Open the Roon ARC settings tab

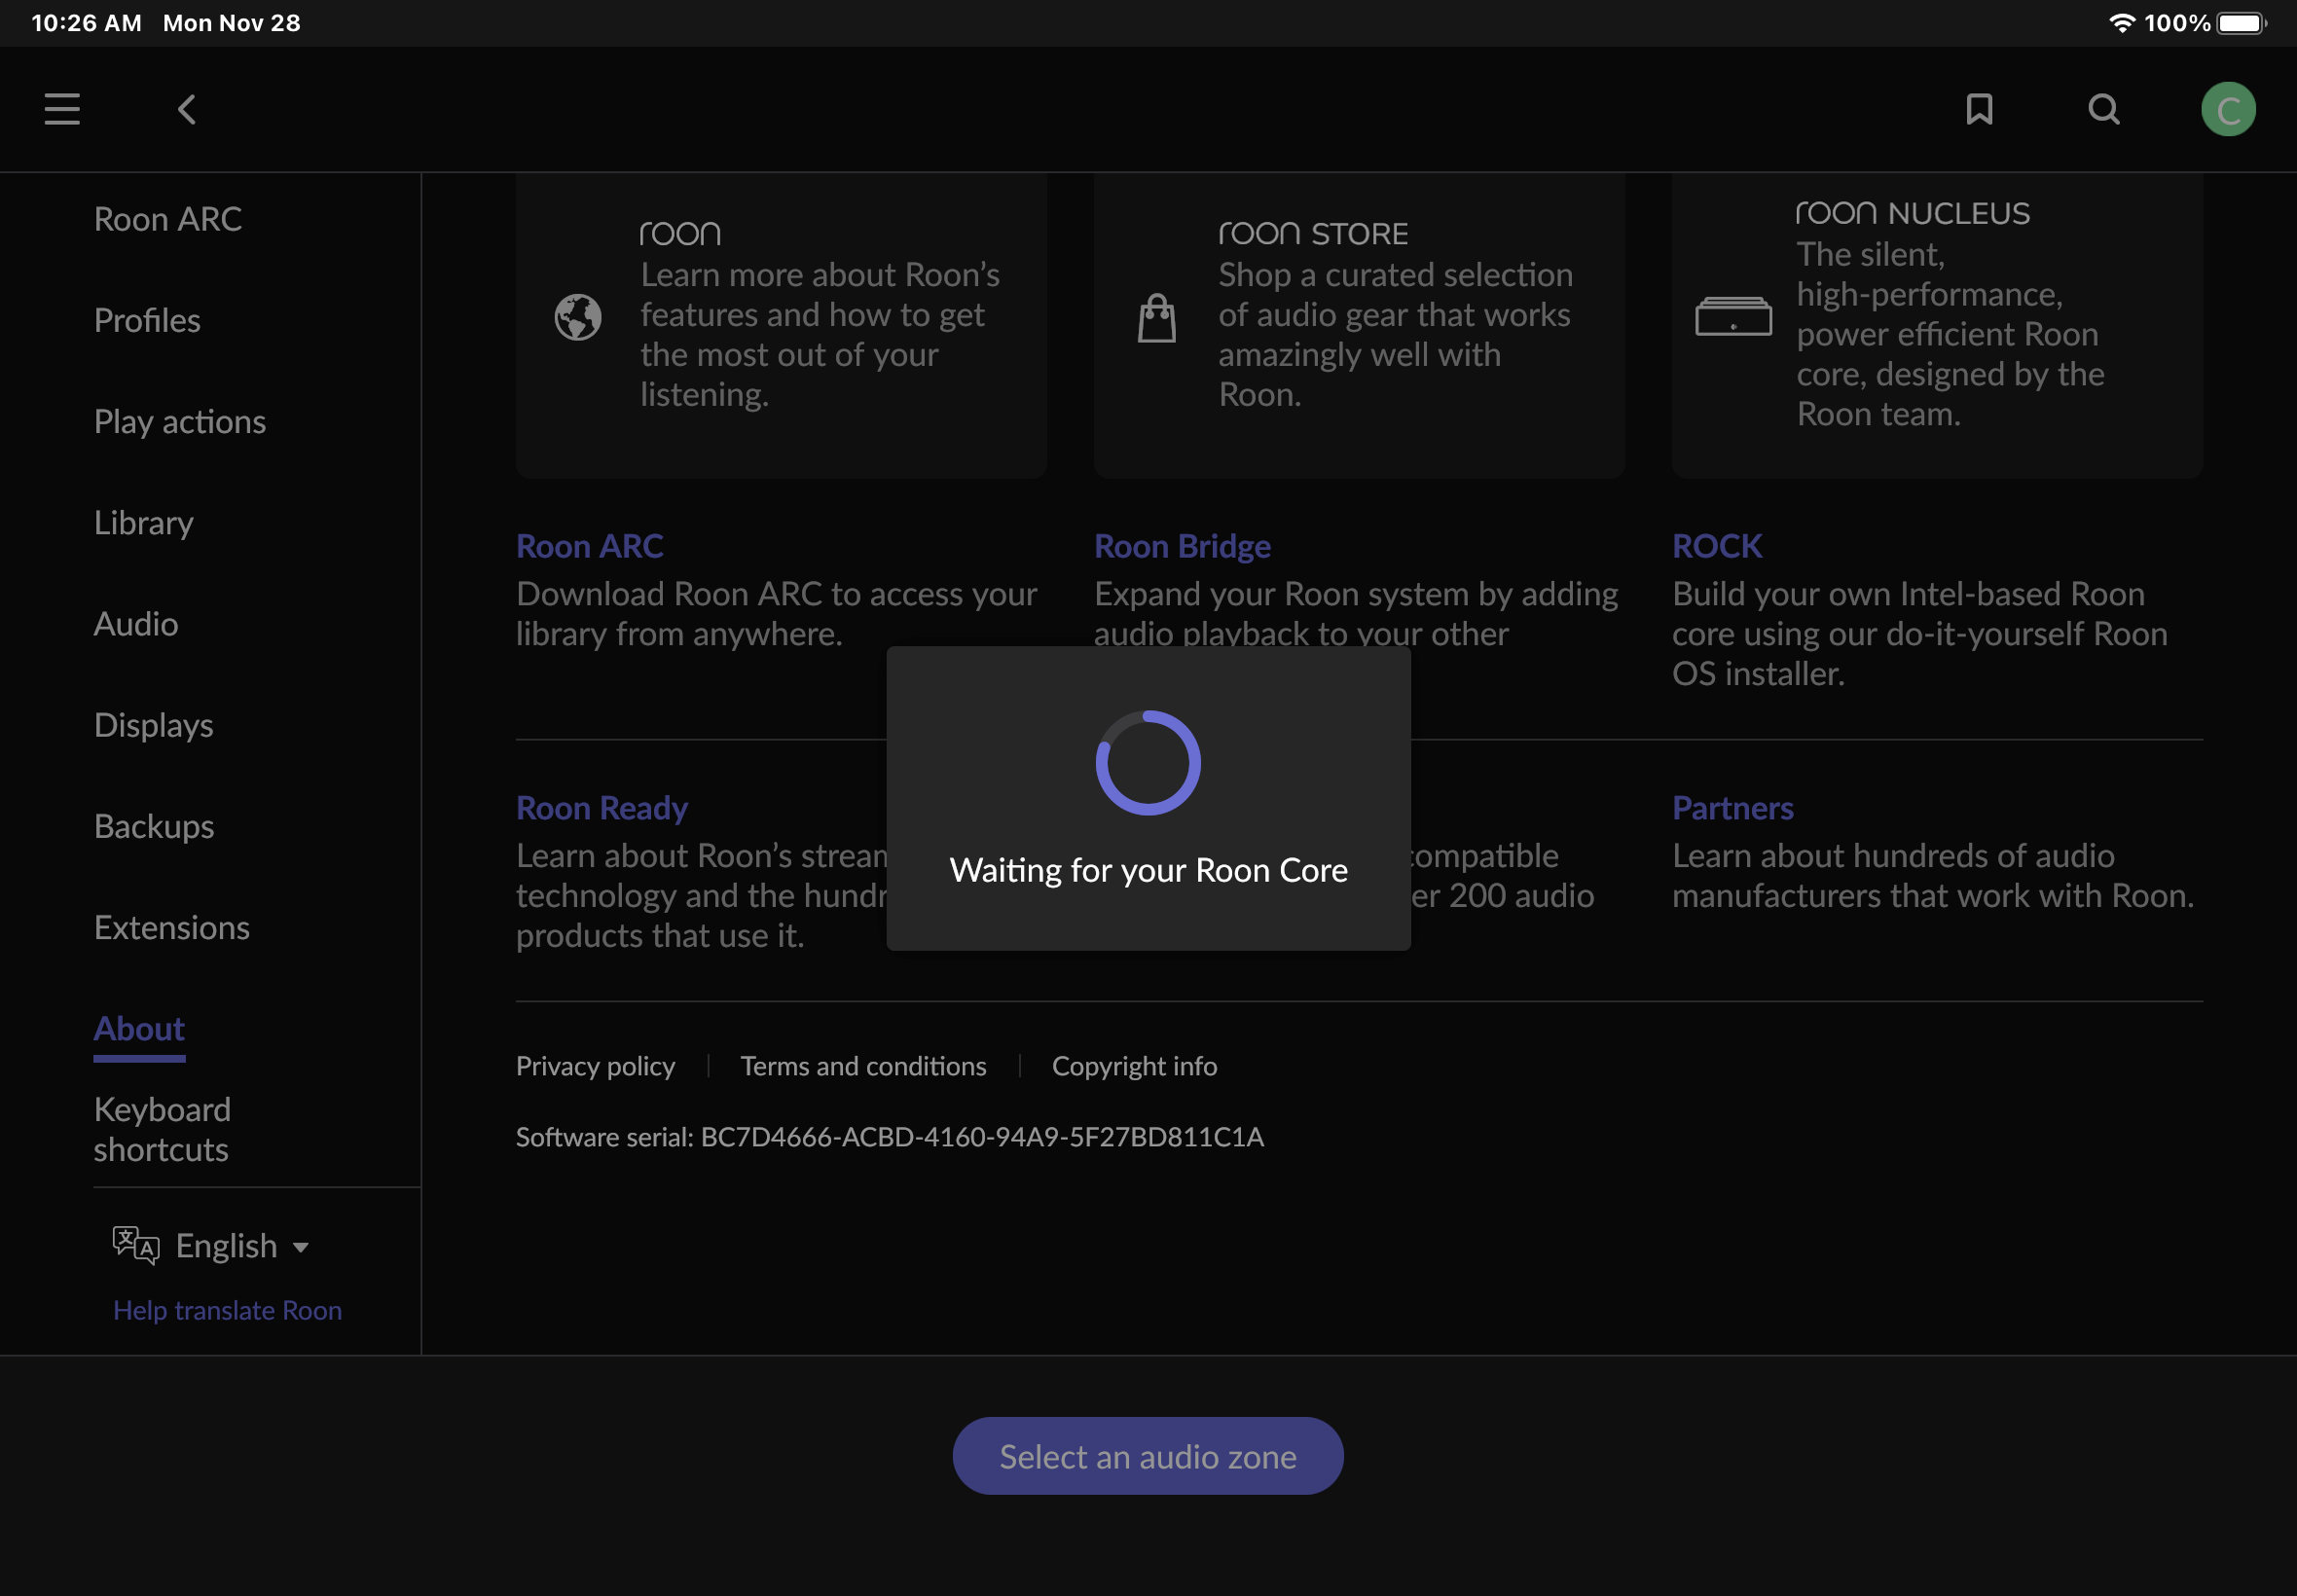[168, 219]
